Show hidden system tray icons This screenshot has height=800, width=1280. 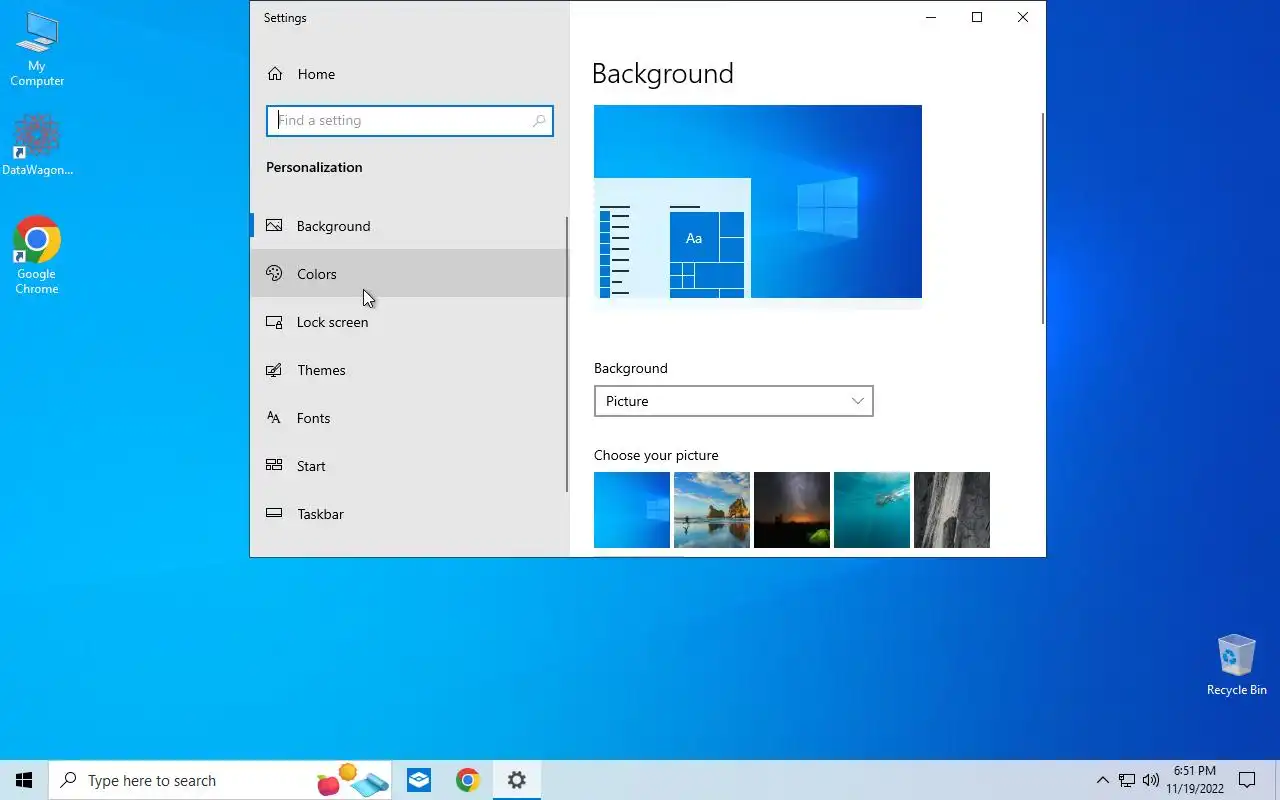pyautogui.click(x=1102, y=780)
